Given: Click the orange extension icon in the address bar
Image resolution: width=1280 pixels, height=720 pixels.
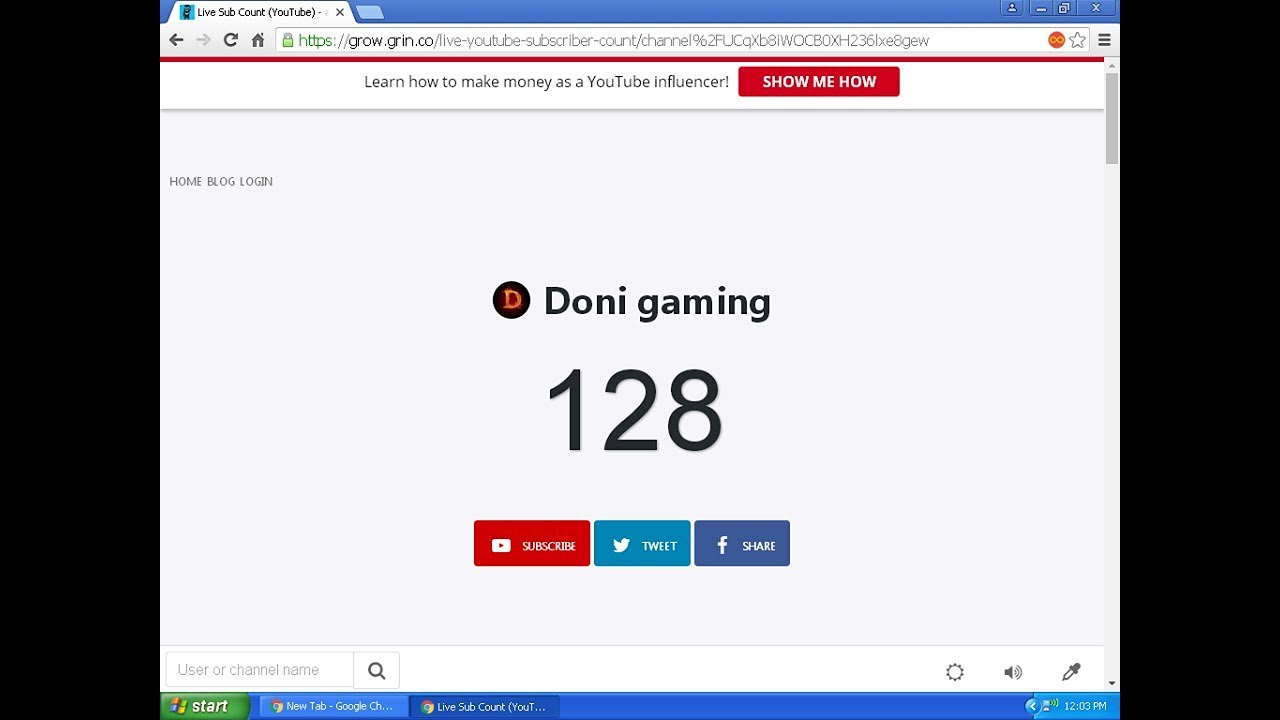Looking at the screenshot, I should [1056, 40].
